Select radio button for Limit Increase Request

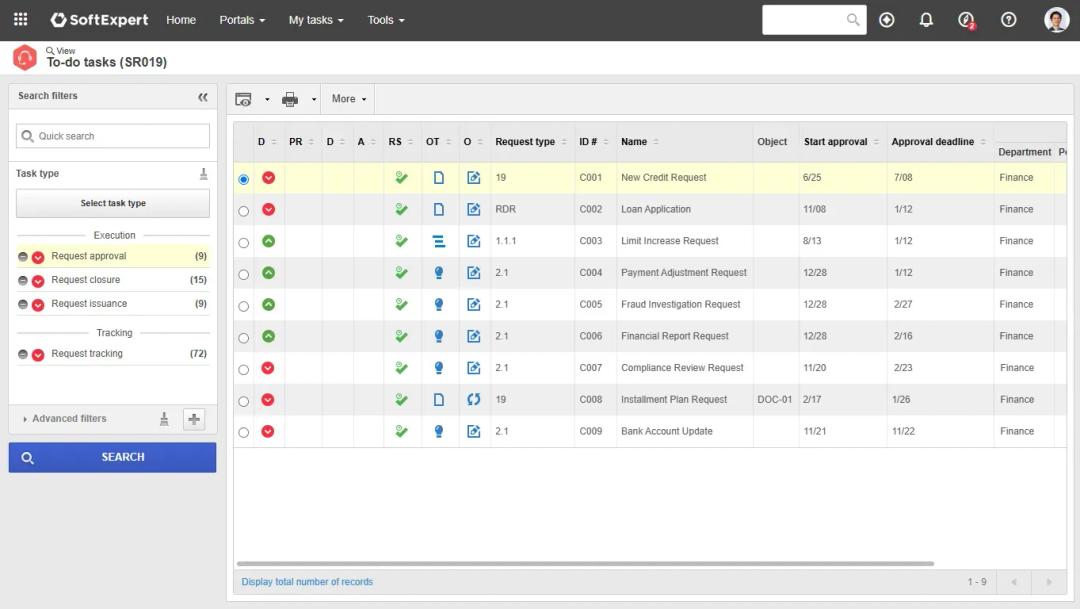point(244,243)
